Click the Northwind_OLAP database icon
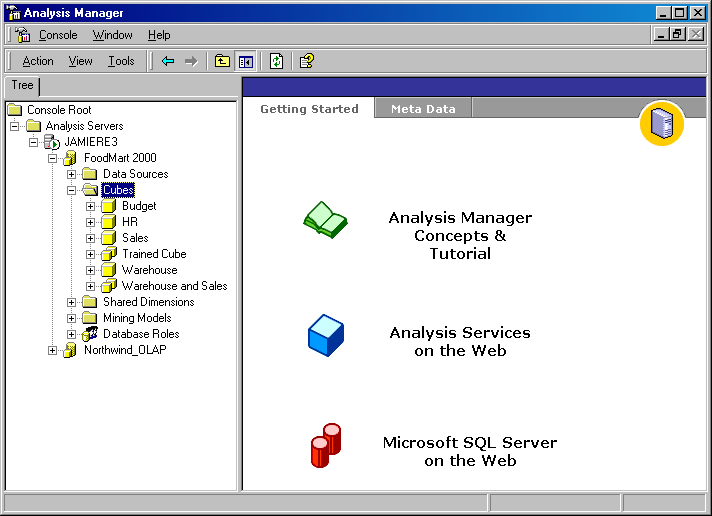This screenshot has height=516, width=712. [x=70, y=350]
